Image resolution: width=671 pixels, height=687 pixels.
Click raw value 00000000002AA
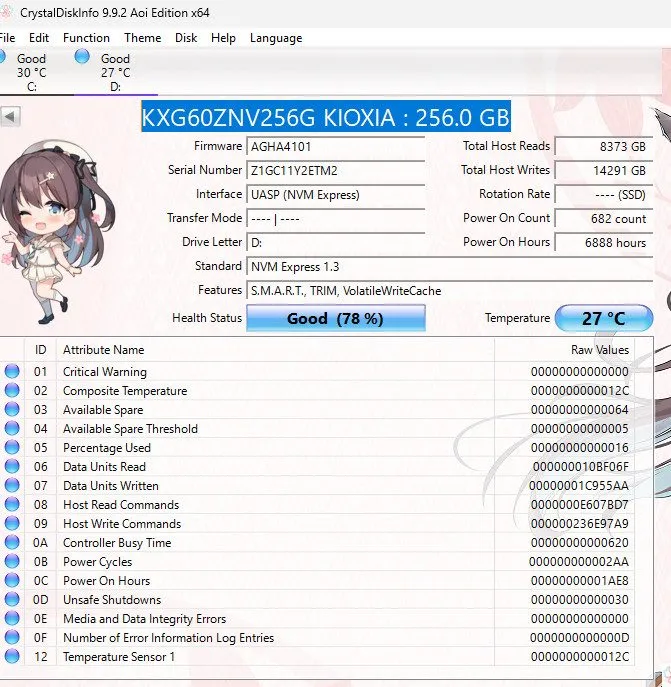tap(579, 562)
